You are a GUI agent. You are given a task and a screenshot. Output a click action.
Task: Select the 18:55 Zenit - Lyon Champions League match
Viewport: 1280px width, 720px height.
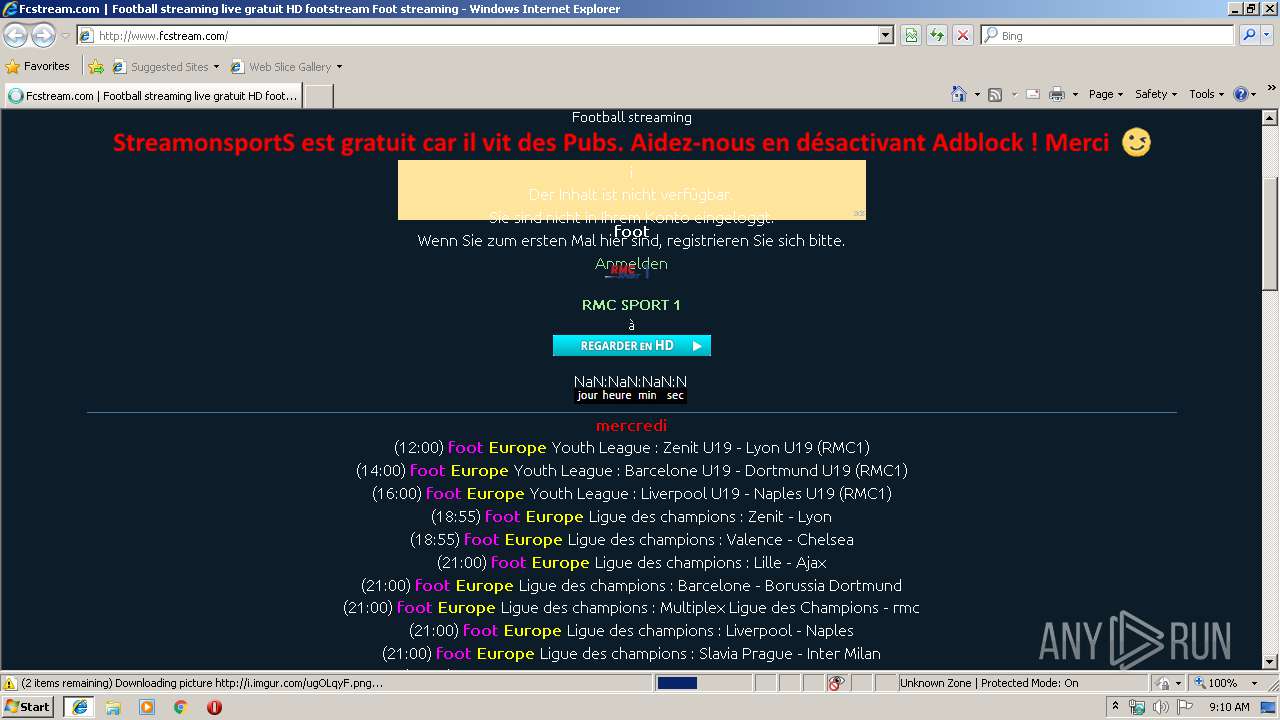pos(631,517)
